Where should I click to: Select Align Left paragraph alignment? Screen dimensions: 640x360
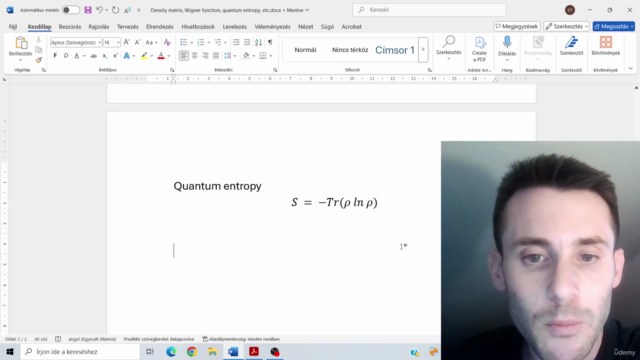[x=184, y=56]
